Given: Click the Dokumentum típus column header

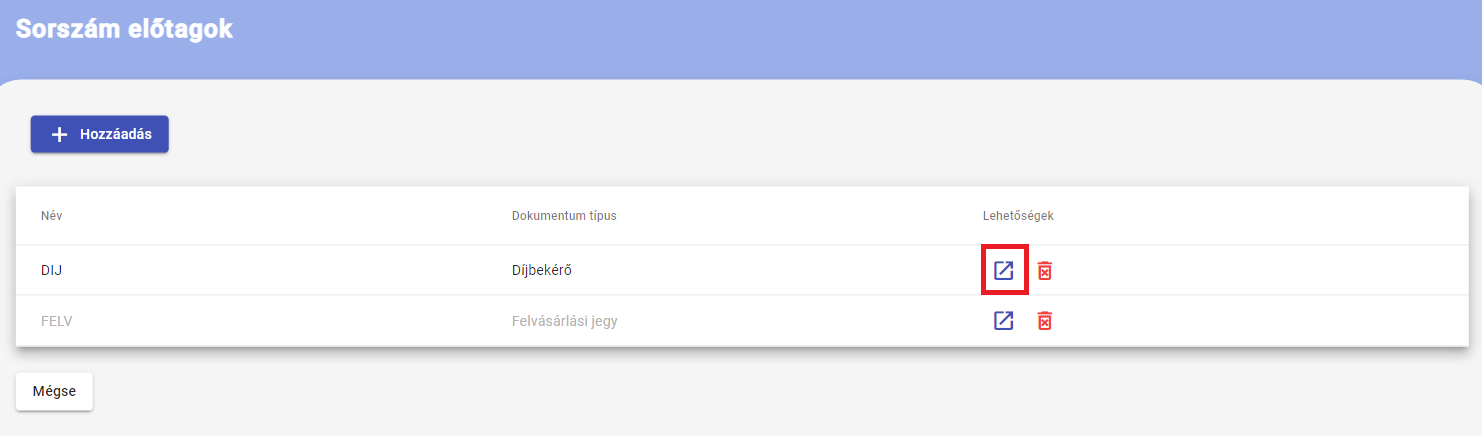Looking at the screenshot, I should (x=564, y=216).
